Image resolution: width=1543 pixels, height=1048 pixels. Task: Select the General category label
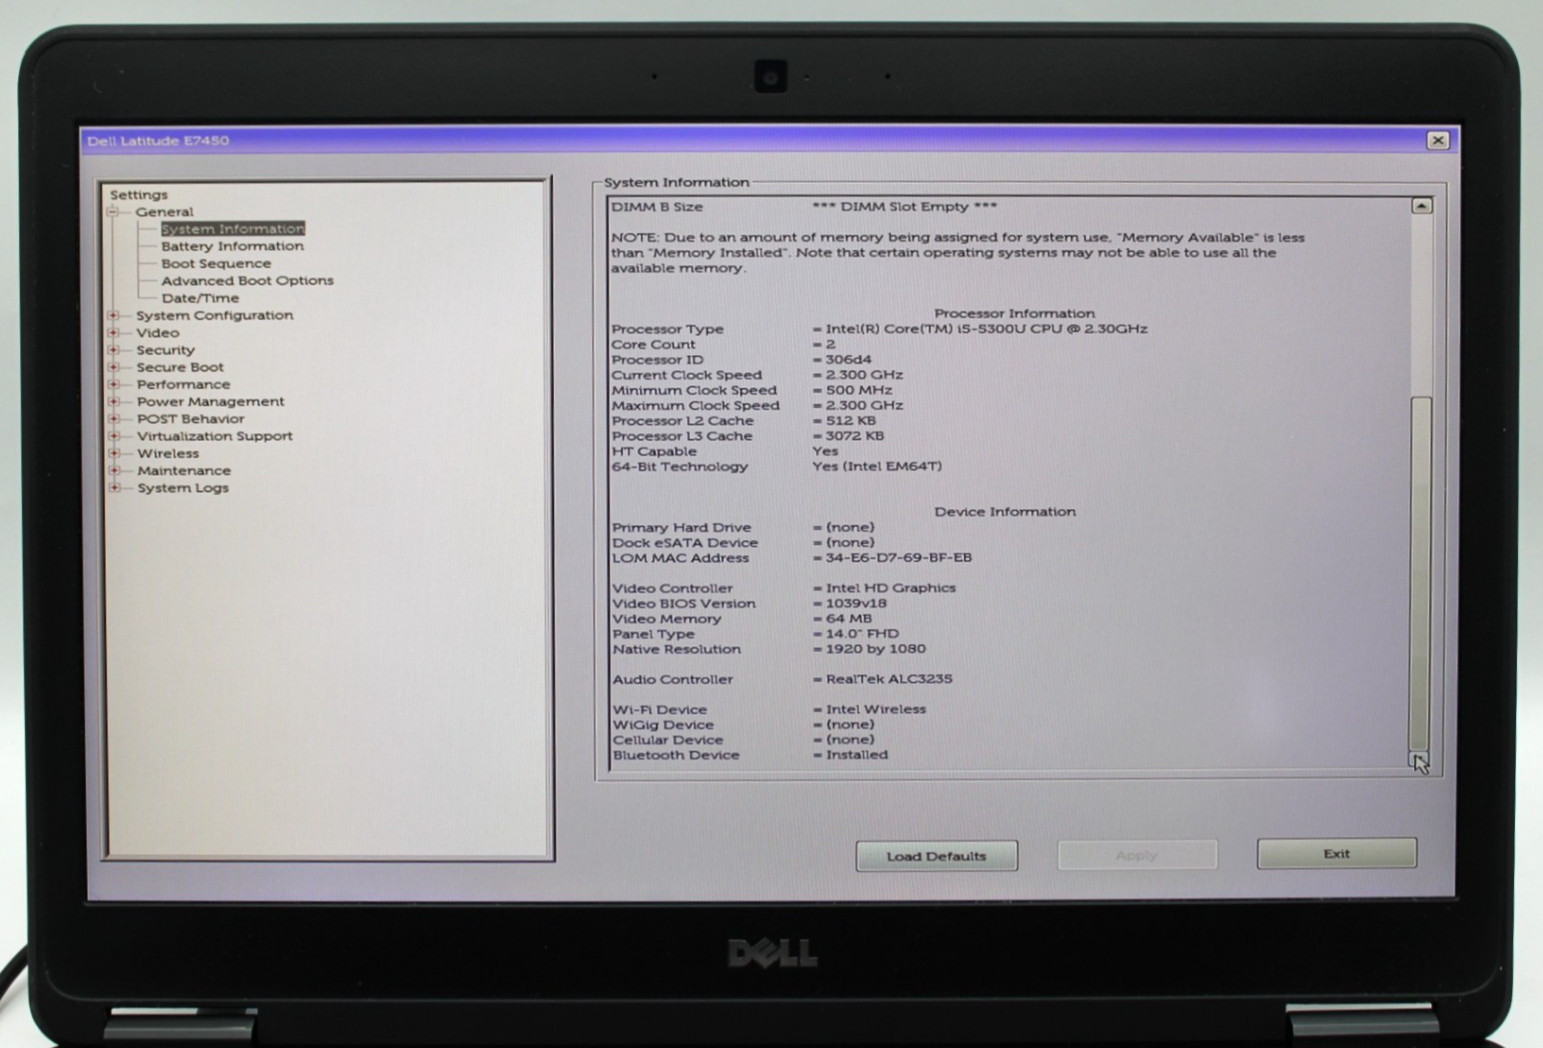coord(165,212)
